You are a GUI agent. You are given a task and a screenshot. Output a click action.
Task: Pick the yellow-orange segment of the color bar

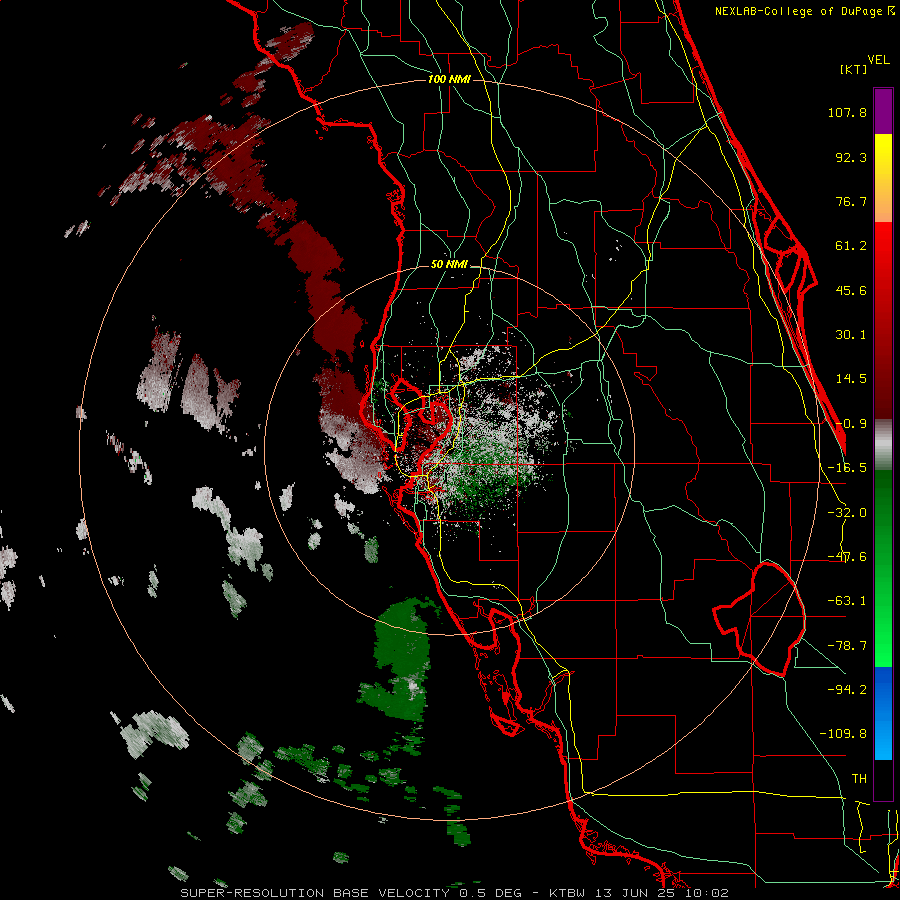point(883,178)
